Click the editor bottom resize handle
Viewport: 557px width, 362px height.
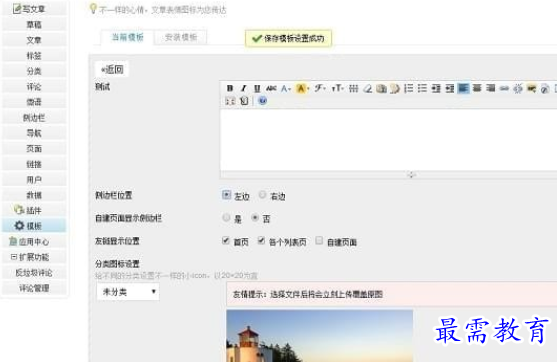(411, 174)
